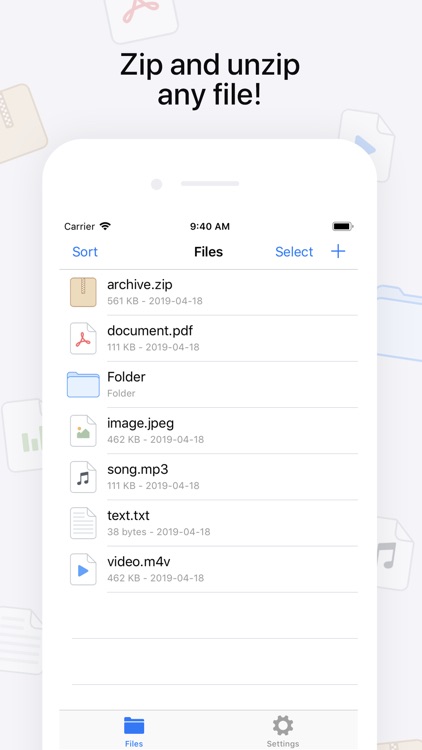Click the Files title in navigation bar

(x=209, y=252)
